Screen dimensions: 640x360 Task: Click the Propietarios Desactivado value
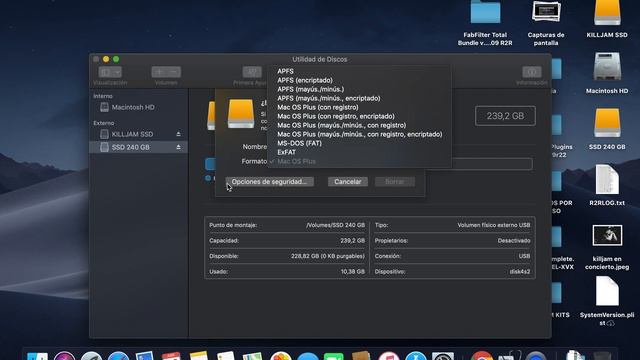pos(514,241)
